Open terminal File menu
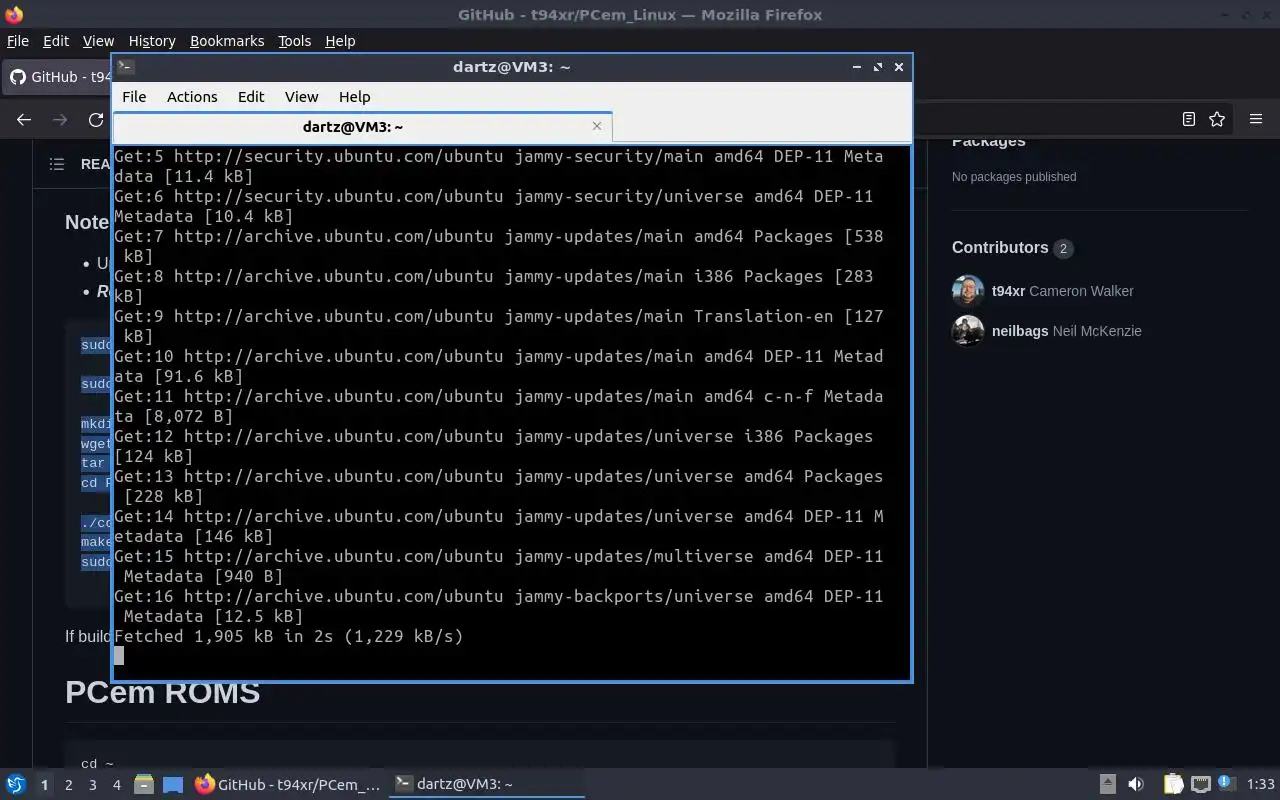The width and height of the screenshot is (1280, 800). pyautogui.click(x=134, y=97)
